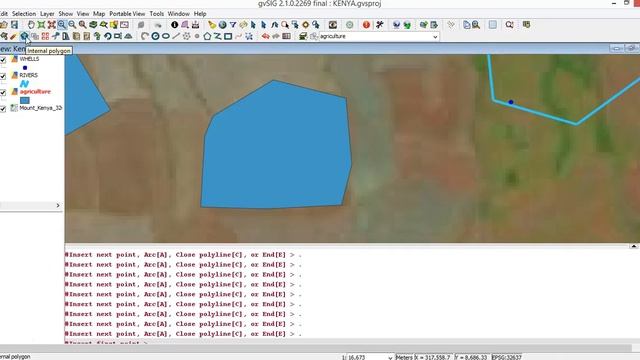Image resolution: width=640 pixels, height=360 pixels.
Task: Click the pencil edit icon
Action: pyautogui.click(x=13, y=36)
